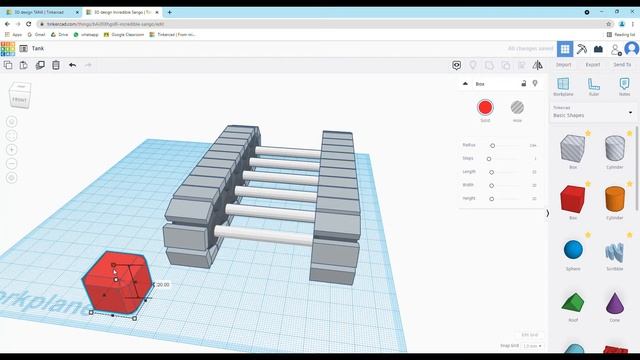Pick the red Box shape
Image resolution: width=640 pixels, height=360 pixels.
tap(573, 200)
